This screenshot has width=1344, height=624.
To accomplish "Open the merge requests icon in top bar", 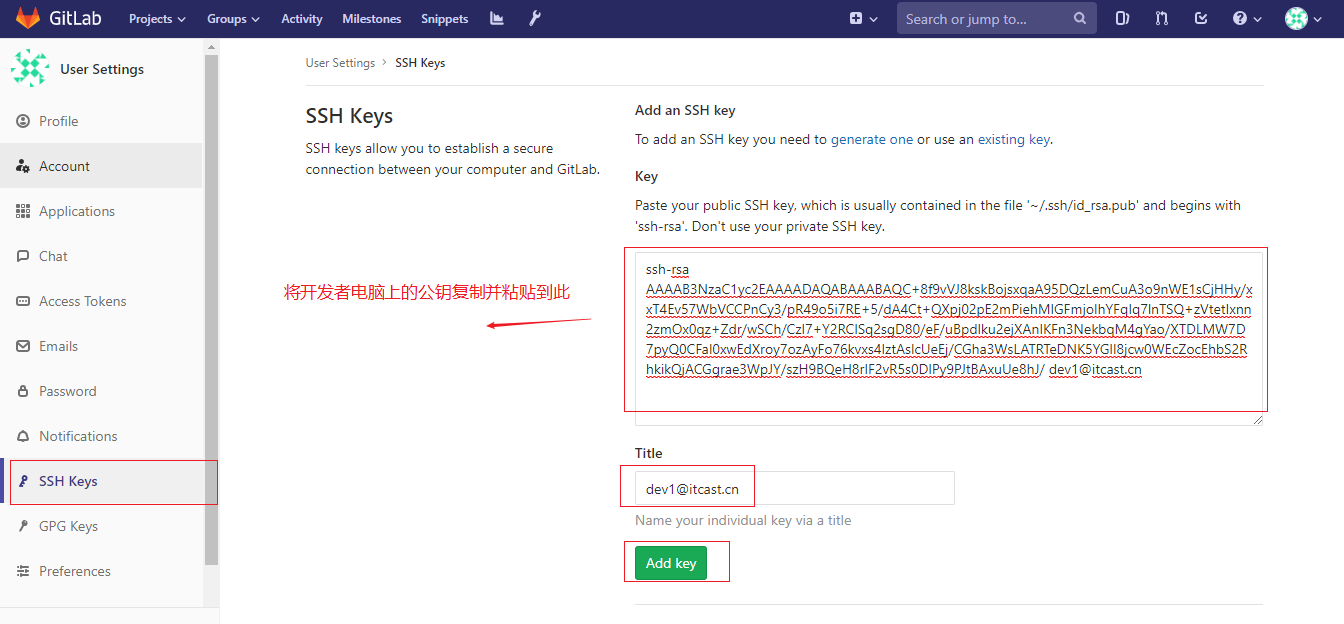I will [1162, 18].
